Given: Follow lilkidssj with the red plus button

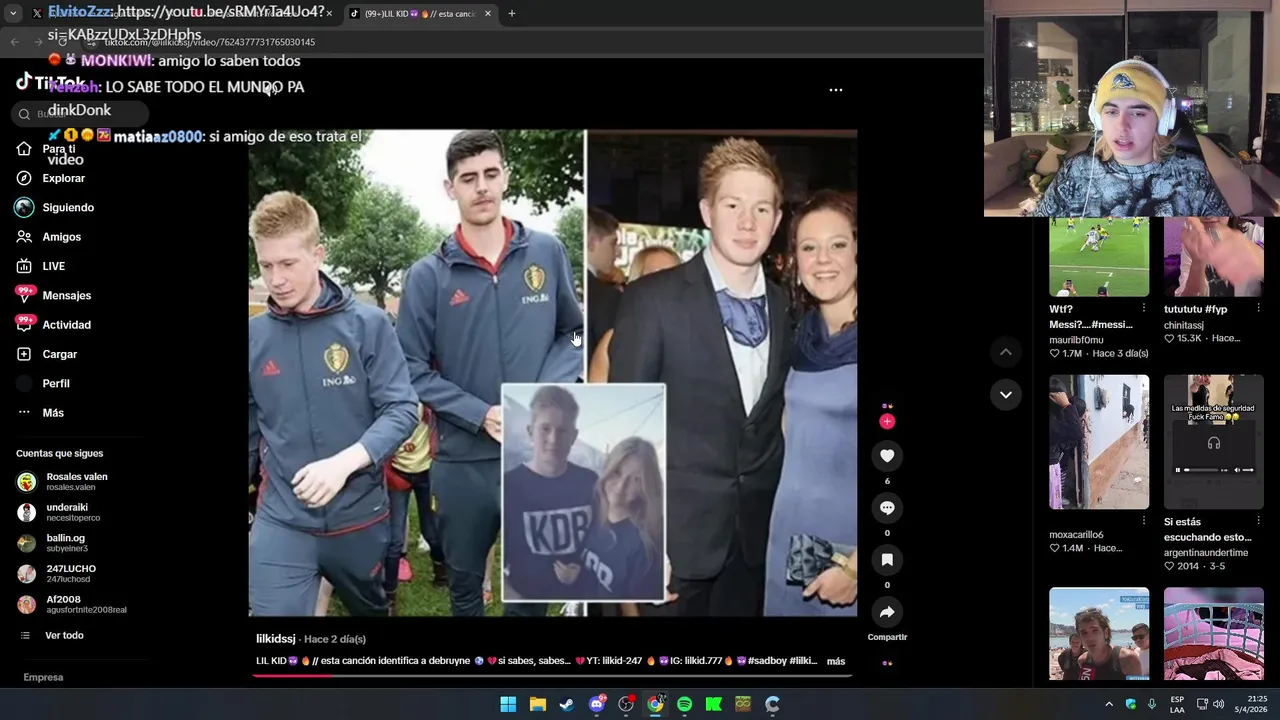Looking at the screenshot, I should pyautogui.click(x=887, y=421).
